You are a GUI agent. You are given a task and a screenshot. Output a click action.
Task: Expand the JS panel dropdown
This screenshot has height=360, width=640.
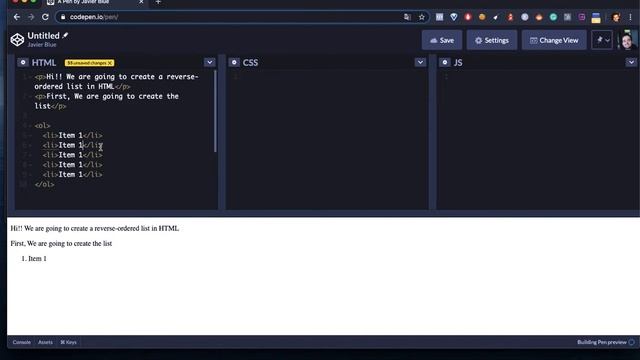click(631, 62)
